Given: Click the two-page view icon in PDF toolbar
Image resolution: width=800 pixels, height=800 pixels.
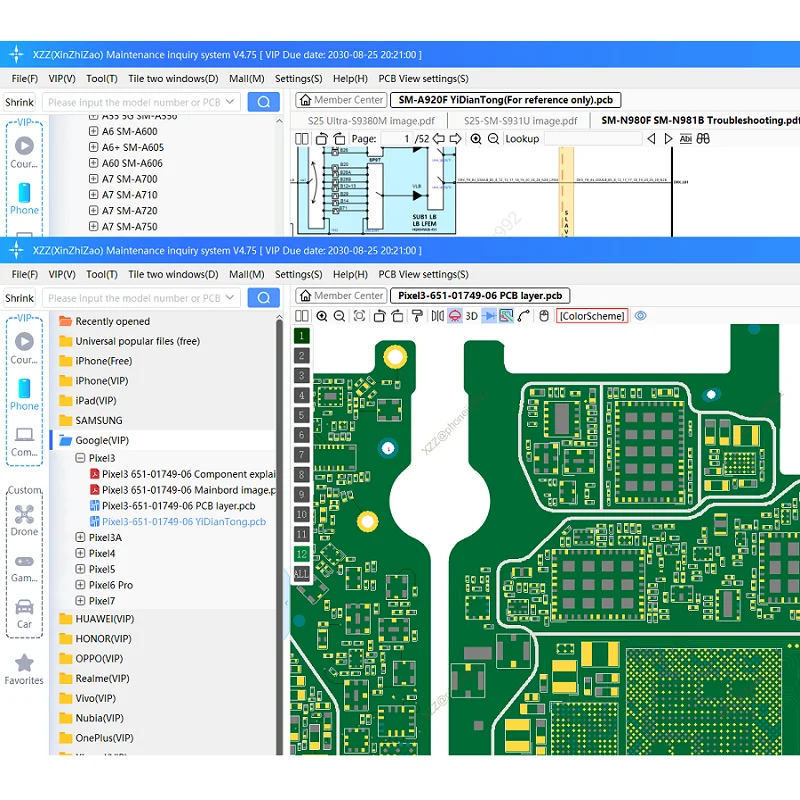Looking at the screenshot, I should coord(302,138).
